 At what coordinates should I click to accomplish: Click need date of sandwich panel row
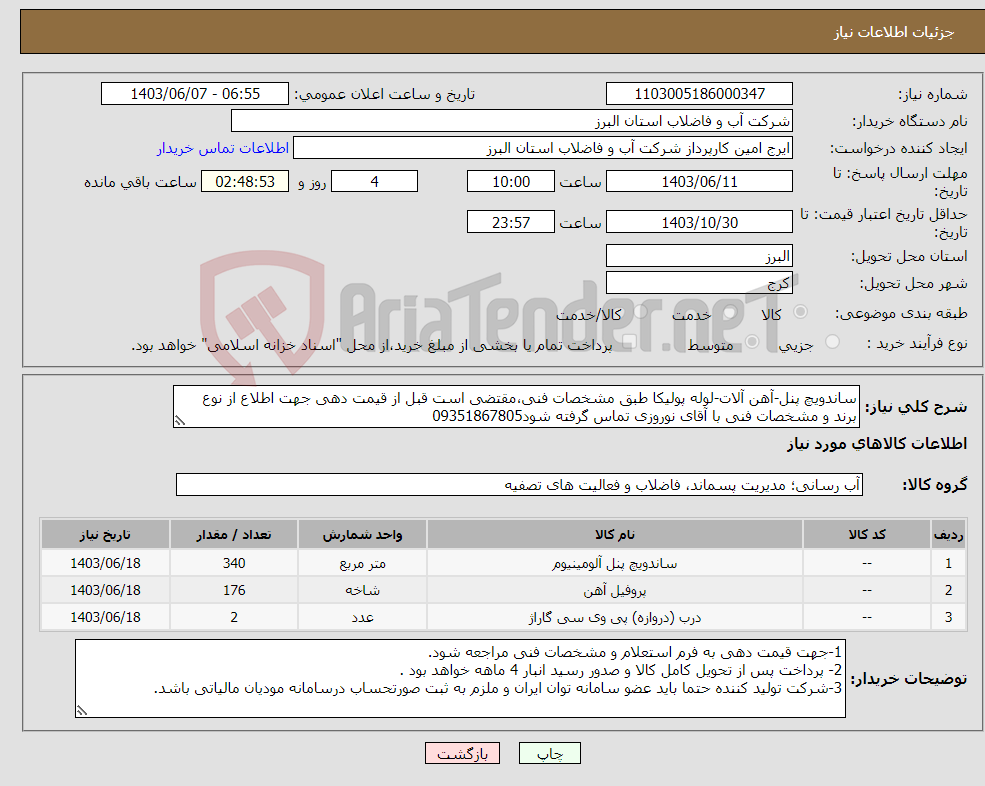[x=106, y=563]
